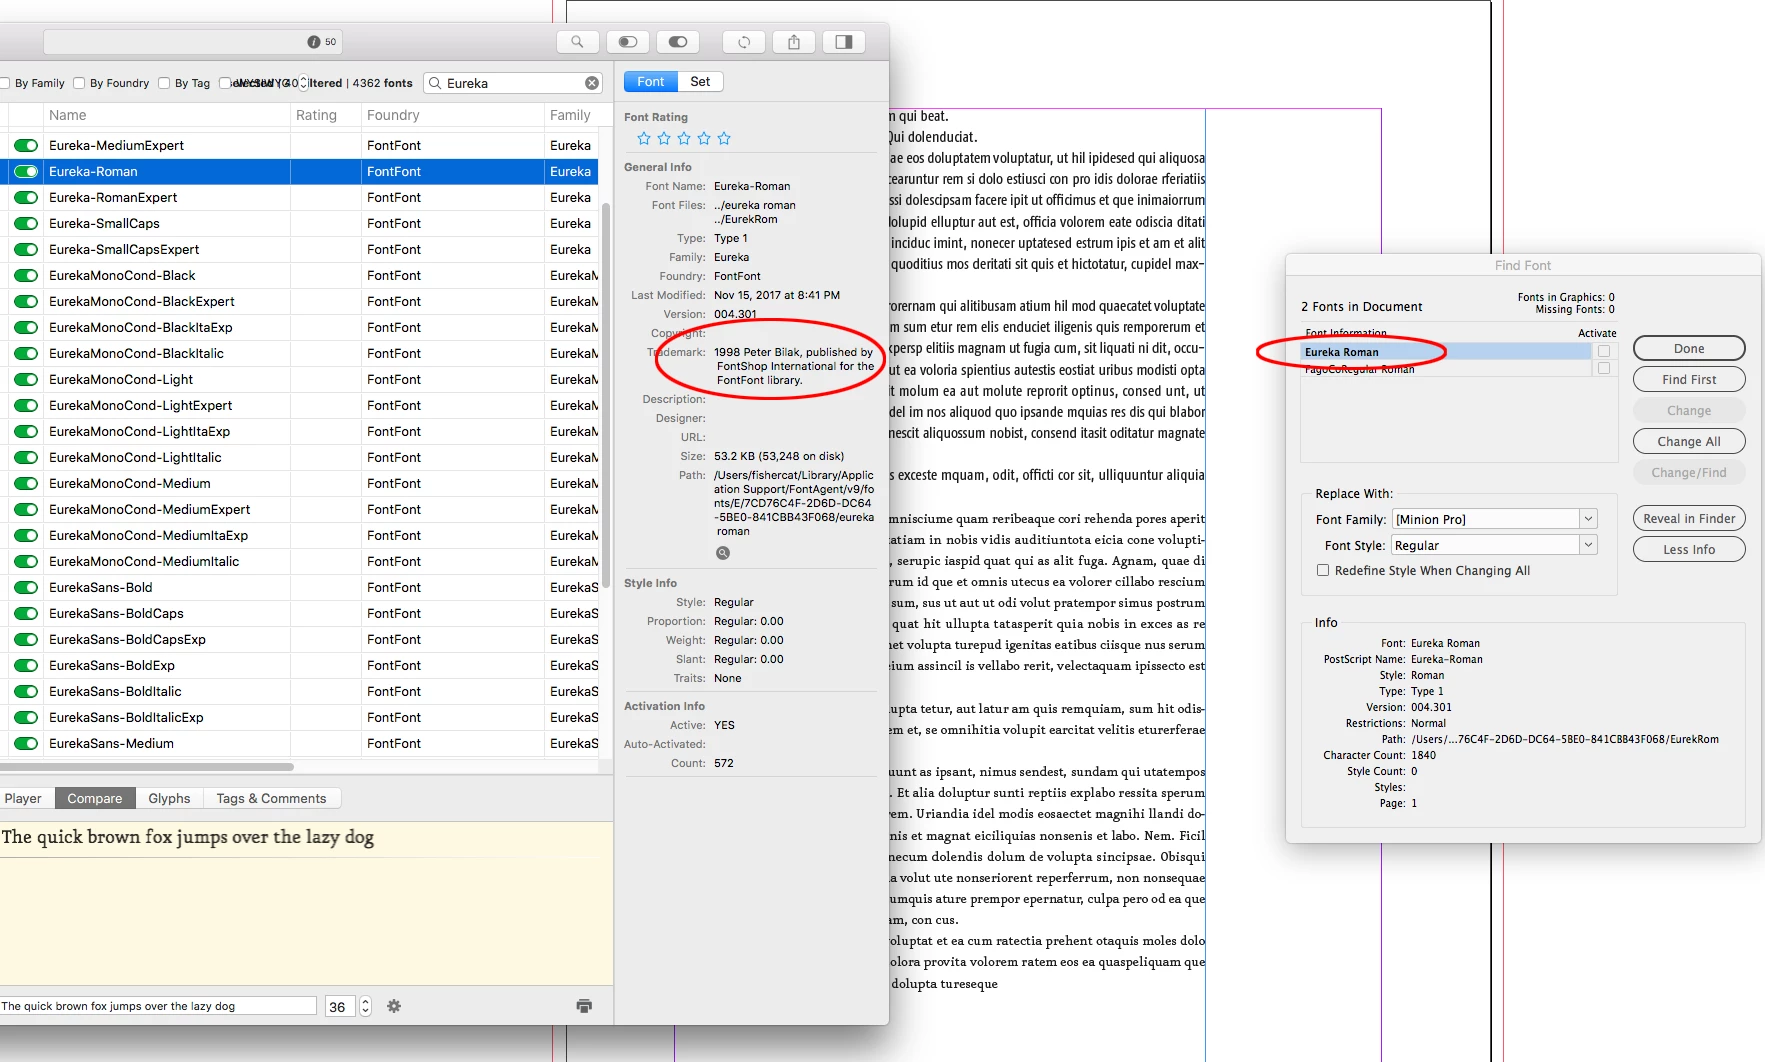Click the Less Info button
Viewport: 1765px width, 1062px height.
tap(1689, 549)
